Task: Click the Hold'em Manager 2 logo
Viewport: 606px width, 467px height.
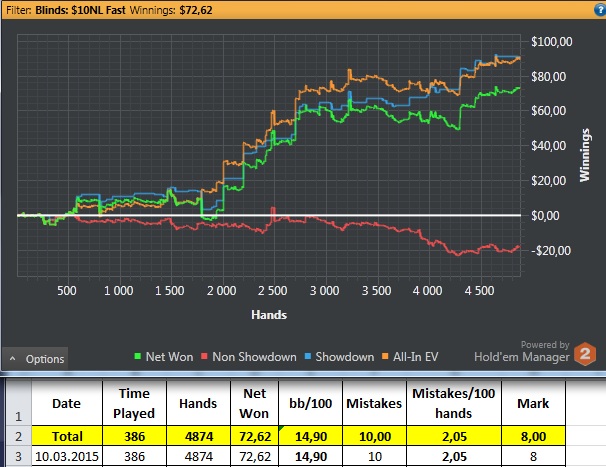Action: 585,353
